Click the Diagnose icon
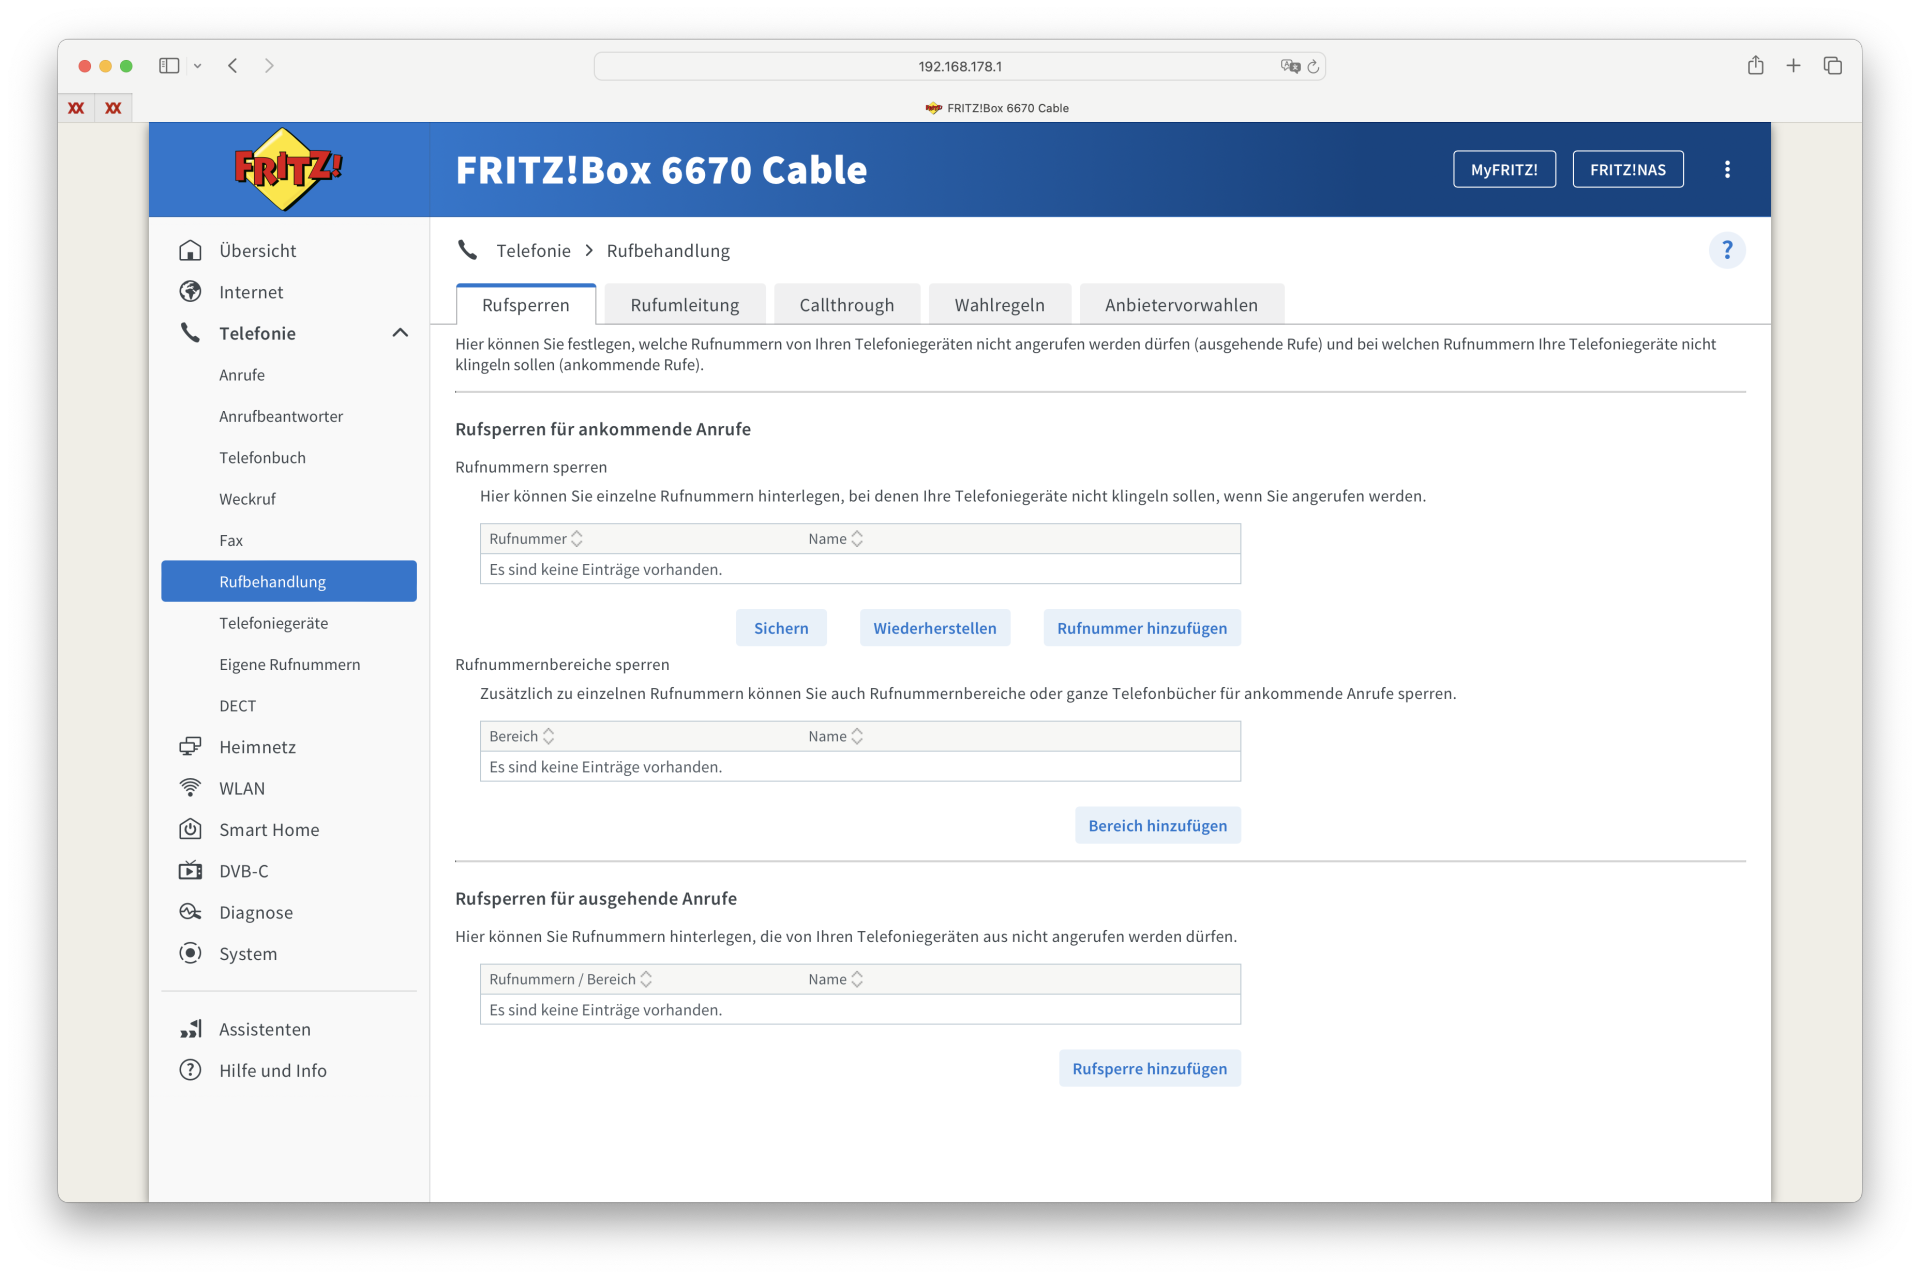Viewport: 1920px width, 1279px height. coord(190,912)
